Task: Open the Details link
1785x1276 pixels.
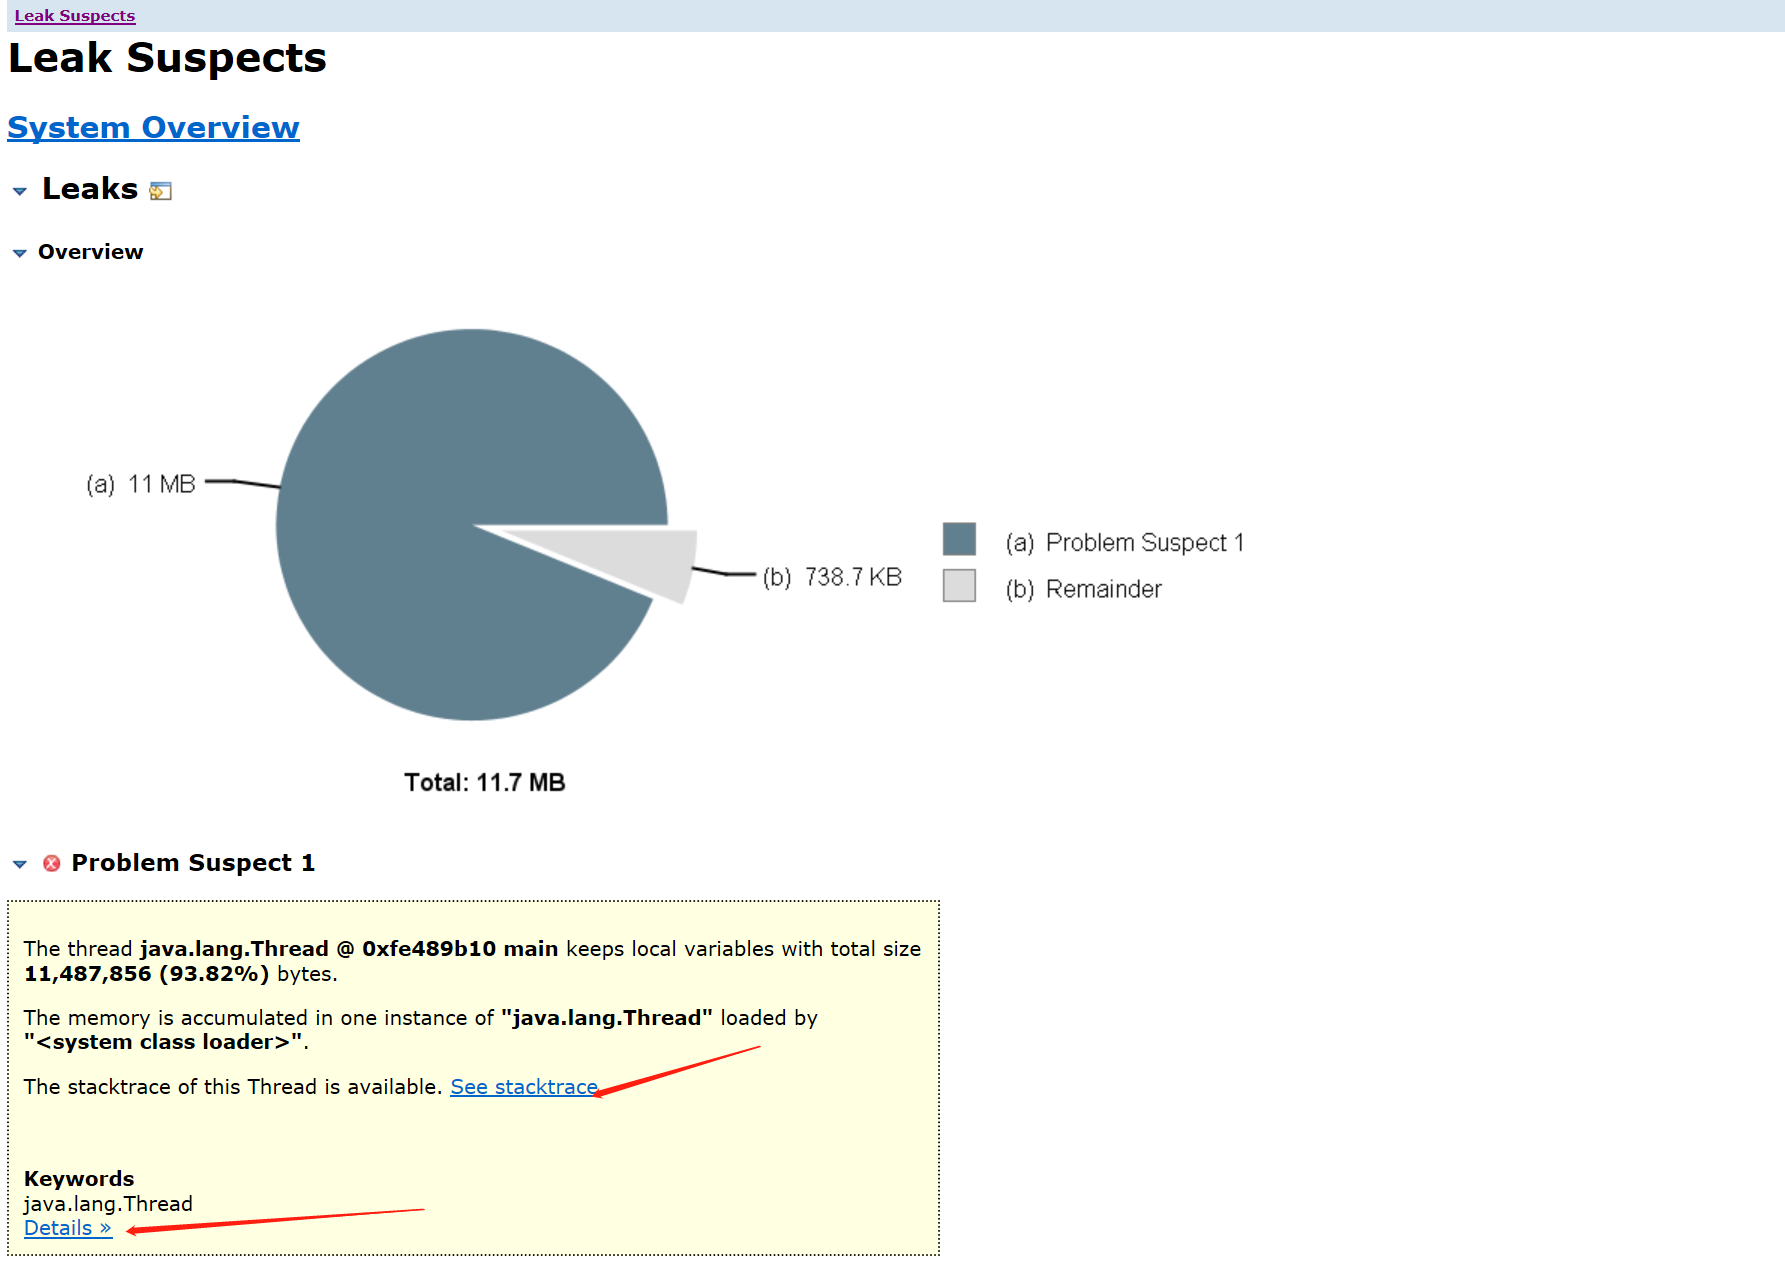Action: point(68,1228)
